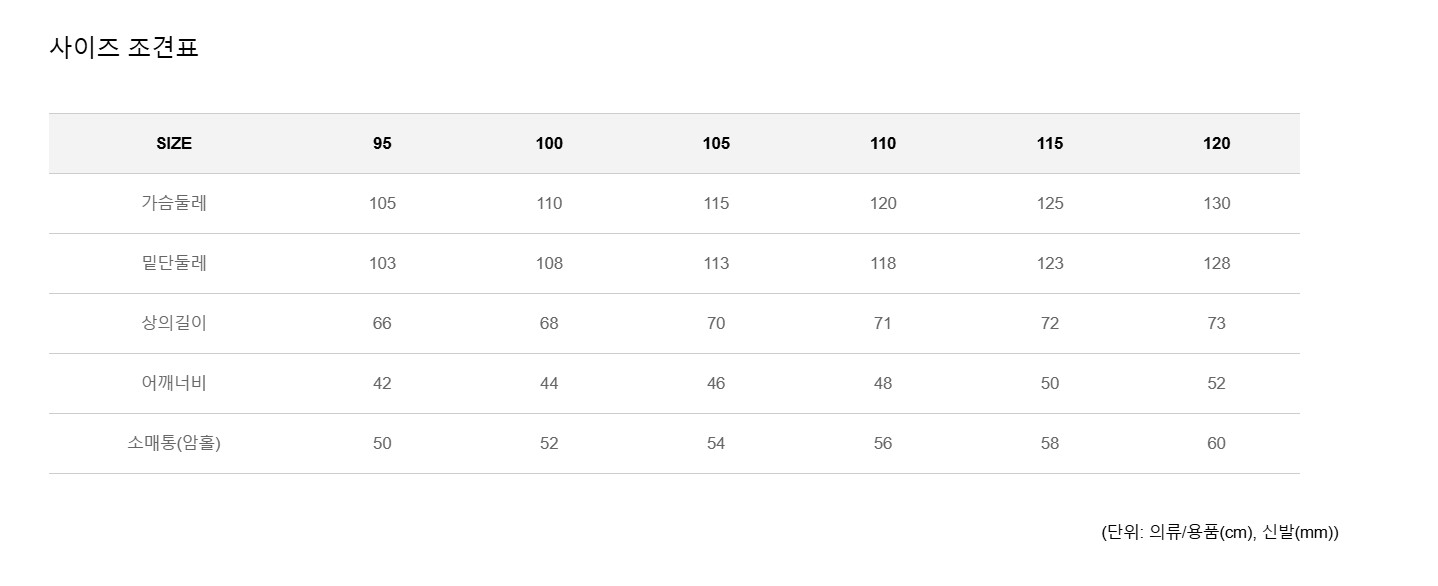
Task: Select the 가슴둘레 row label
Action: (174, 203)
